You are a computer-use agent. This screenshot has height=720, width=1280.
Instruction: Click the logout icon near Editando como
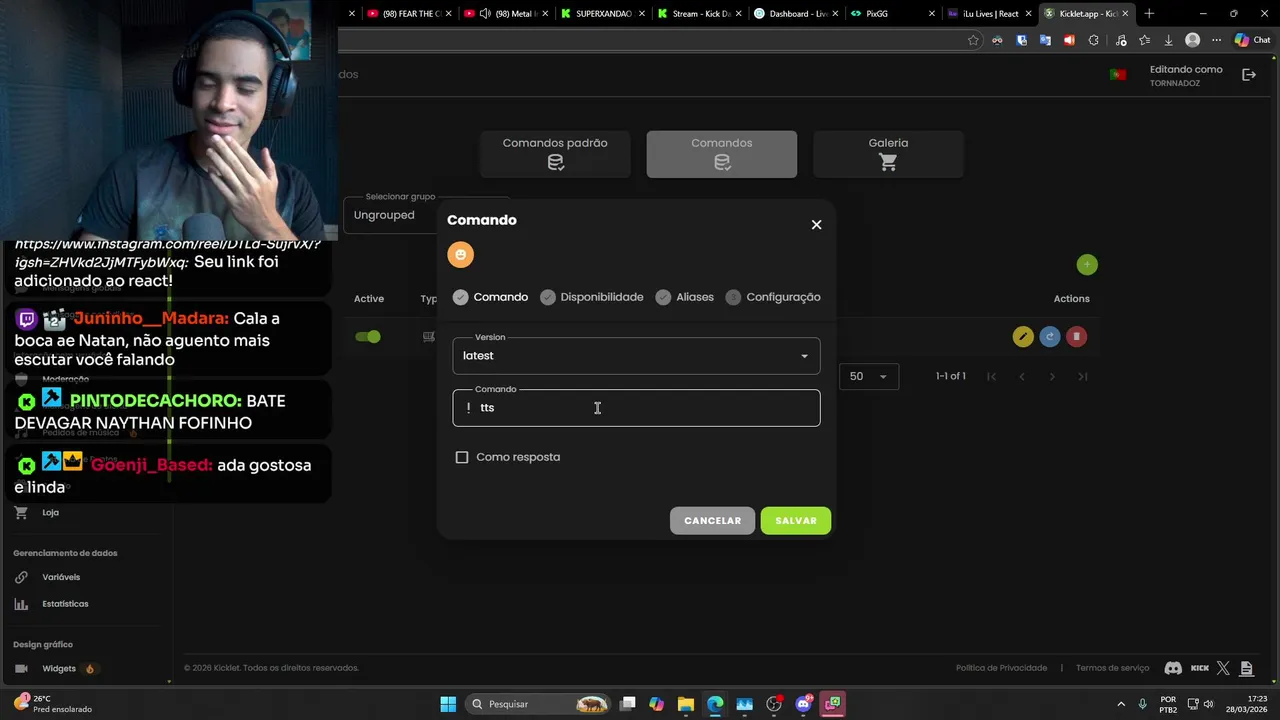(1249, 75)
